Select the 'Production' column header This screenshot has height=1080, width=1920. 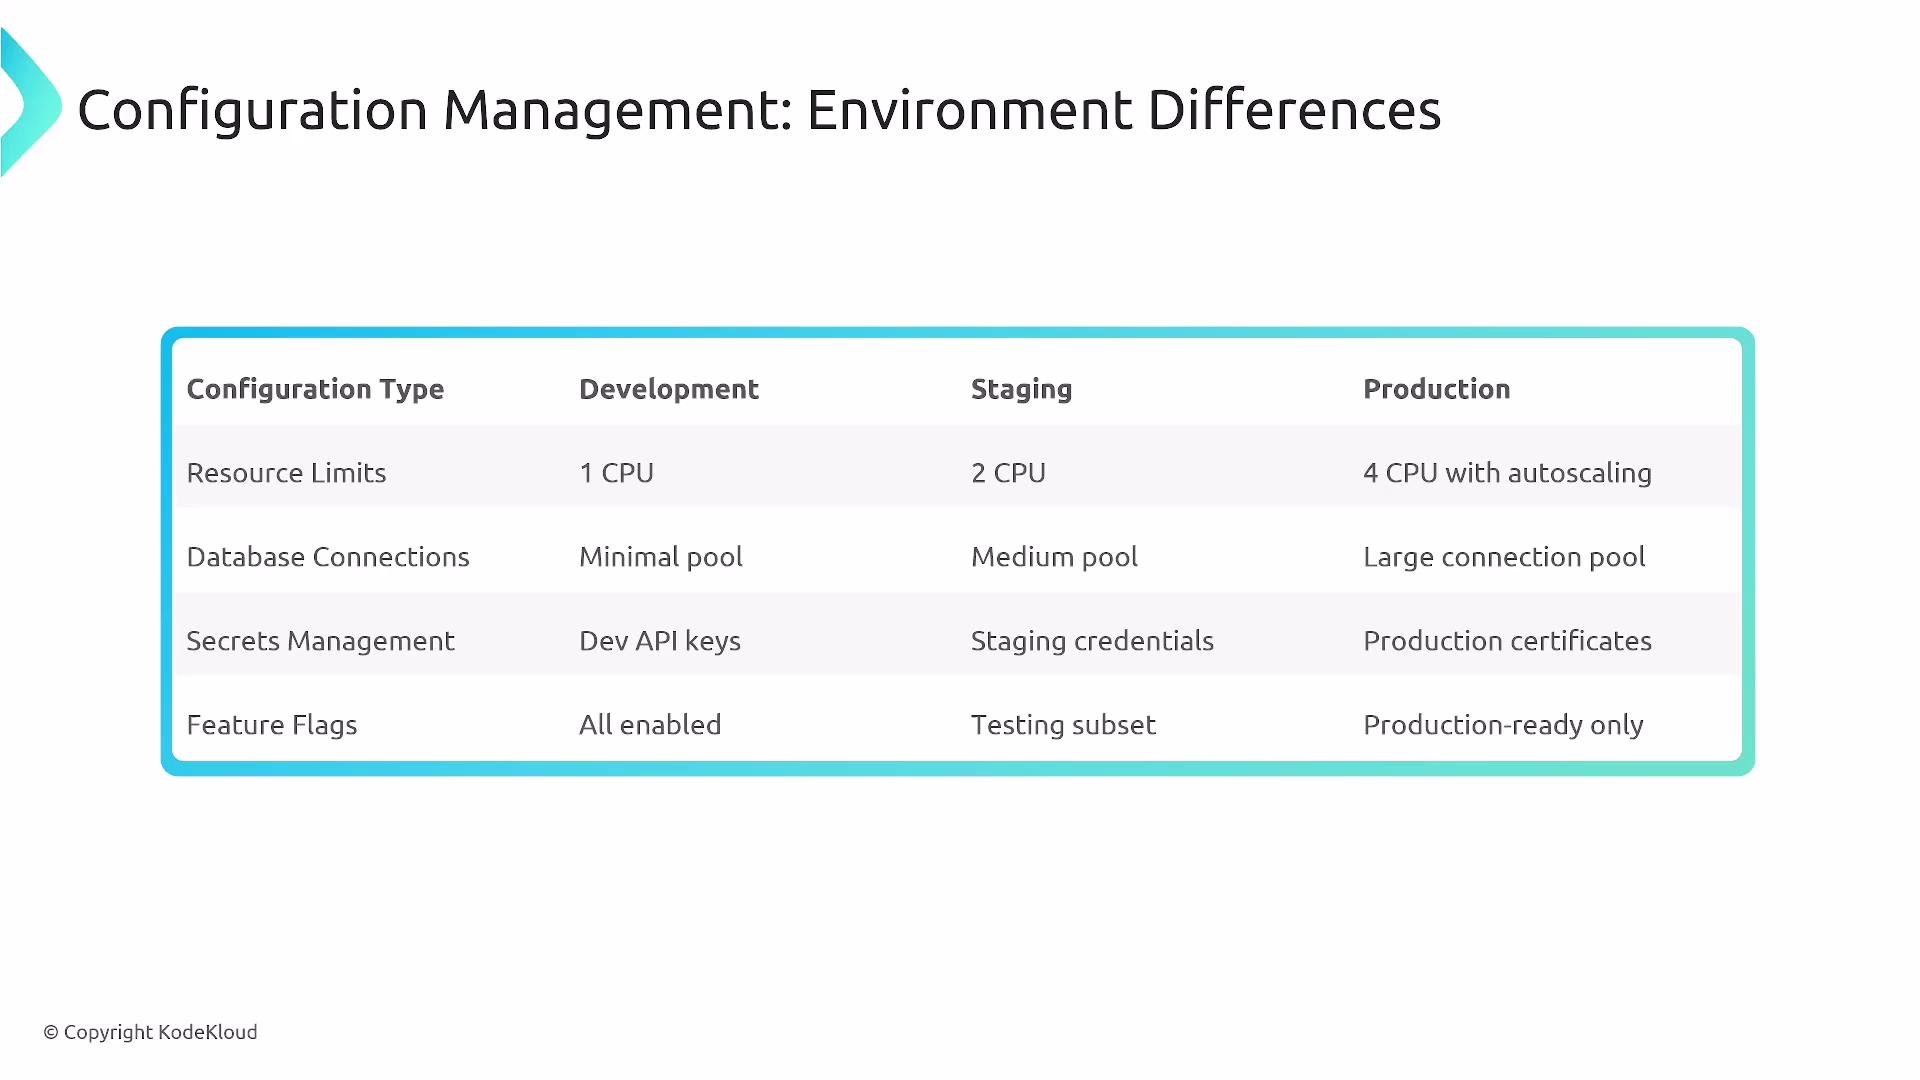pyautogui.click(x=1437, y=389)
